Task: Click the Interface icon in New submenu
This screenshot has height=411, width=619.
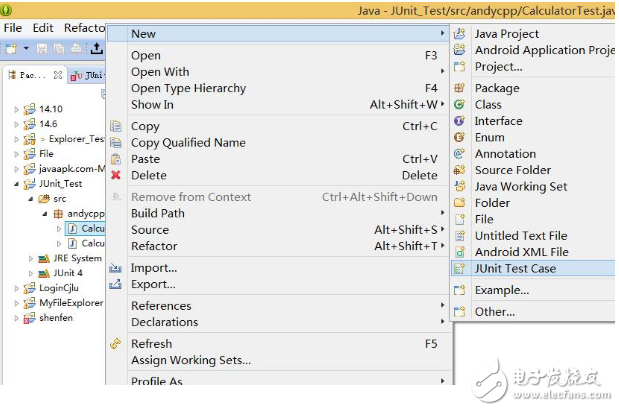Action: coord(459,121)
